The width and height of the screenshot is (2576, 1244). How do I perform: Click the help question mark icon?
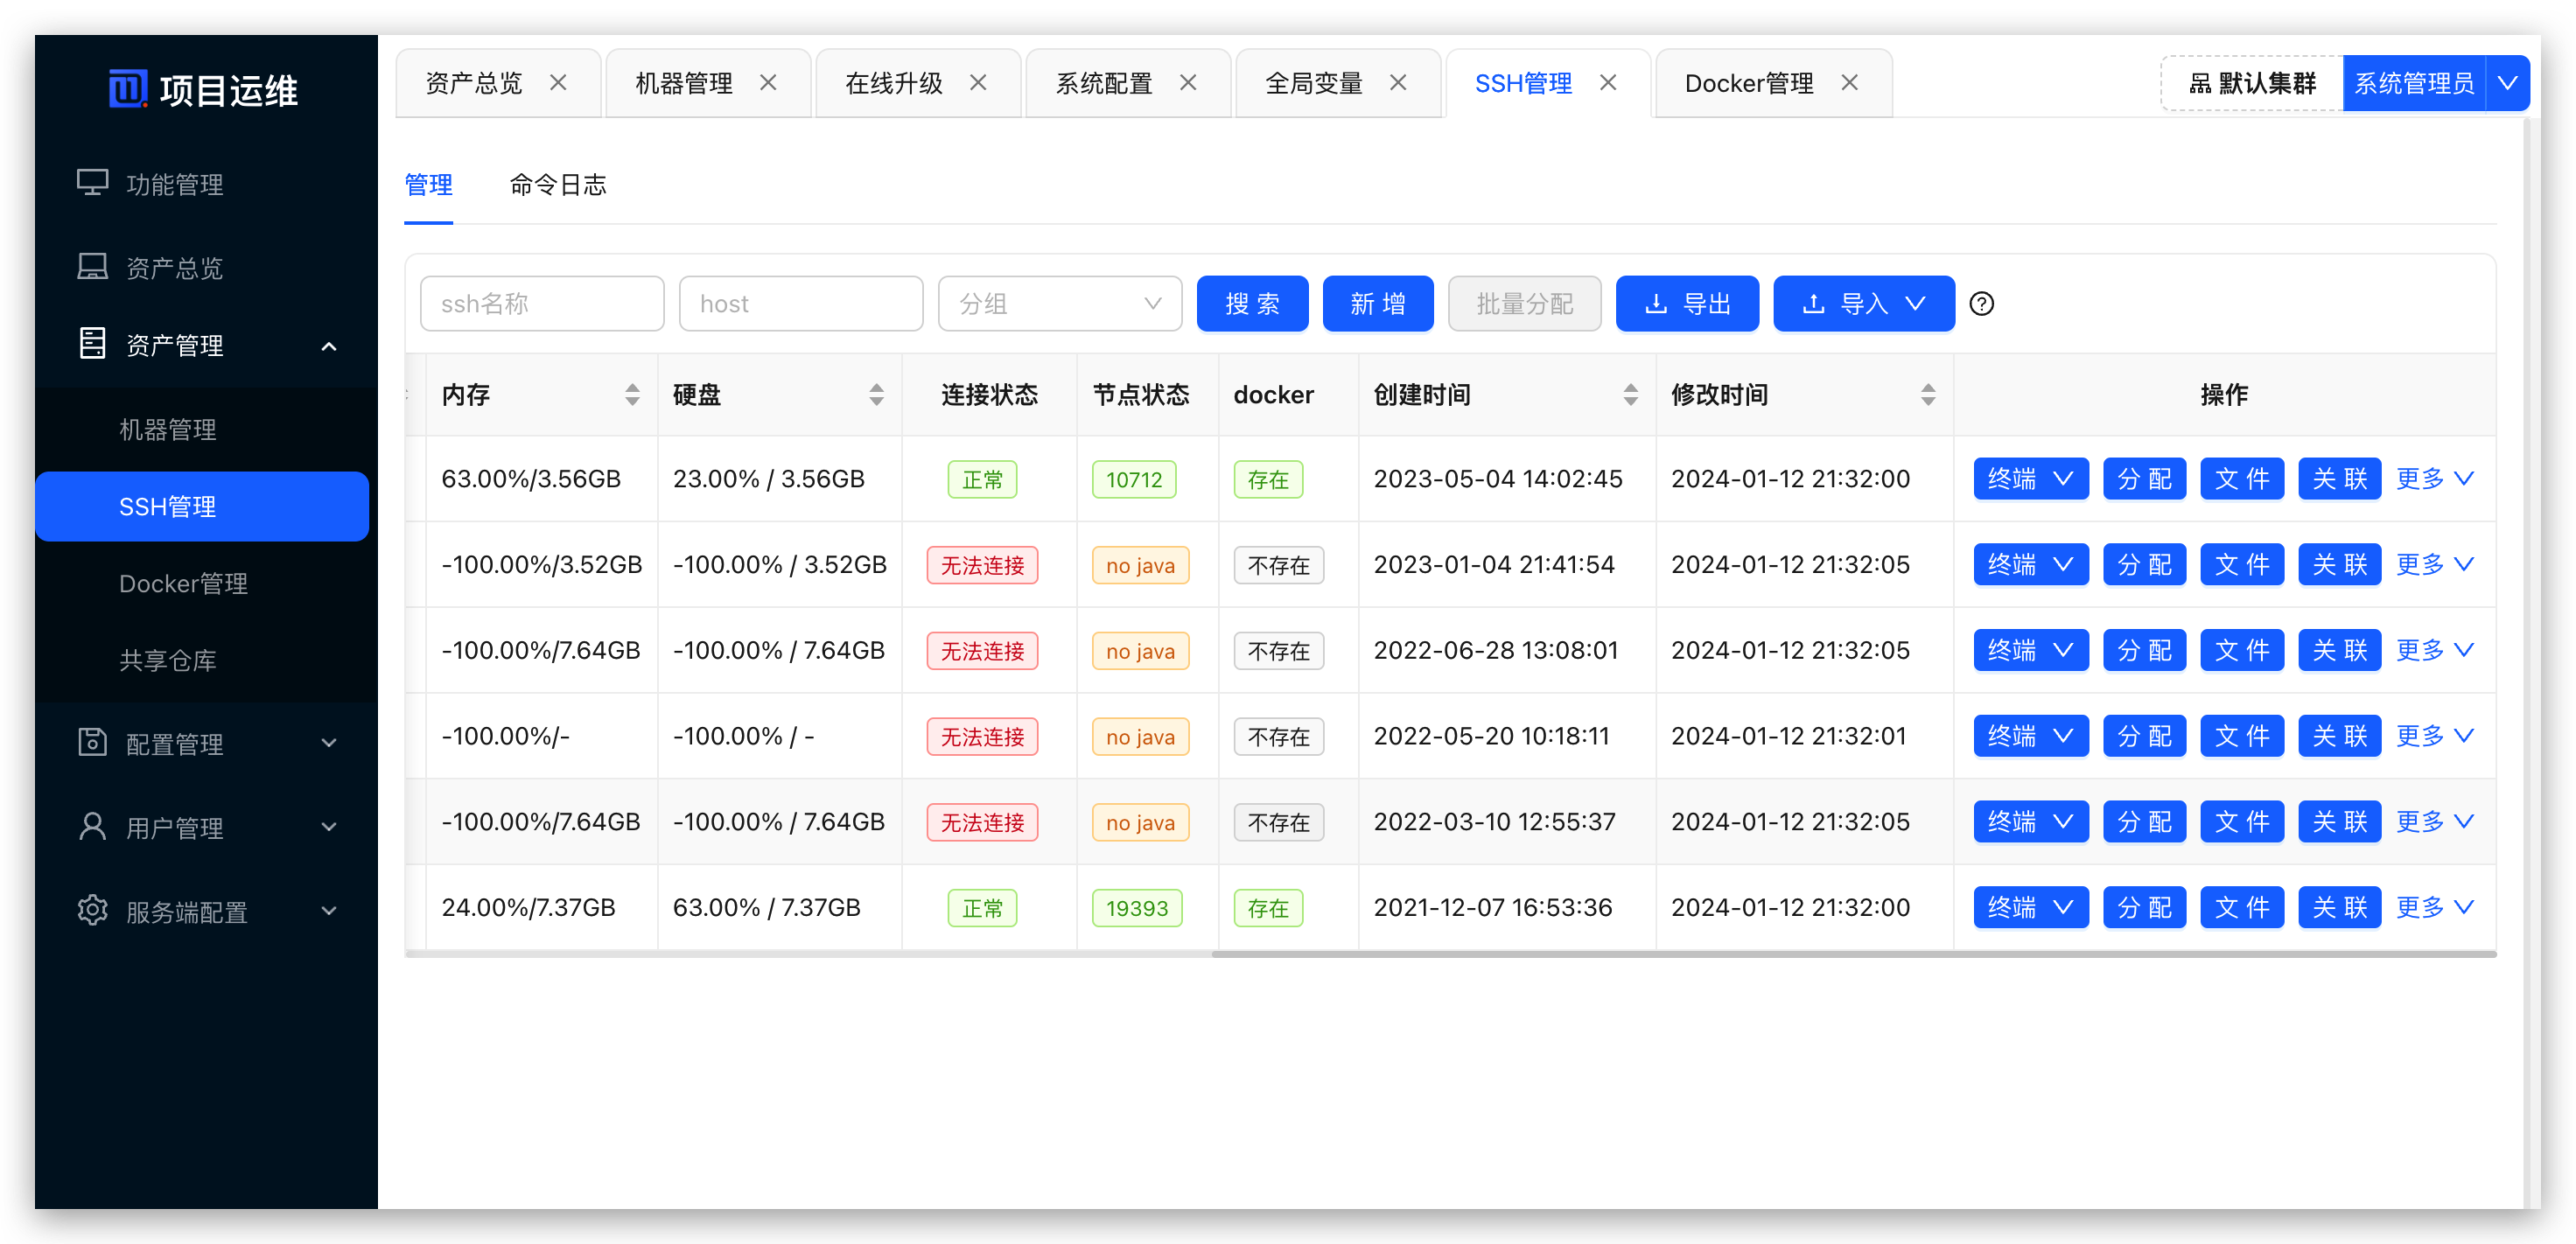tap(1981, 304)
